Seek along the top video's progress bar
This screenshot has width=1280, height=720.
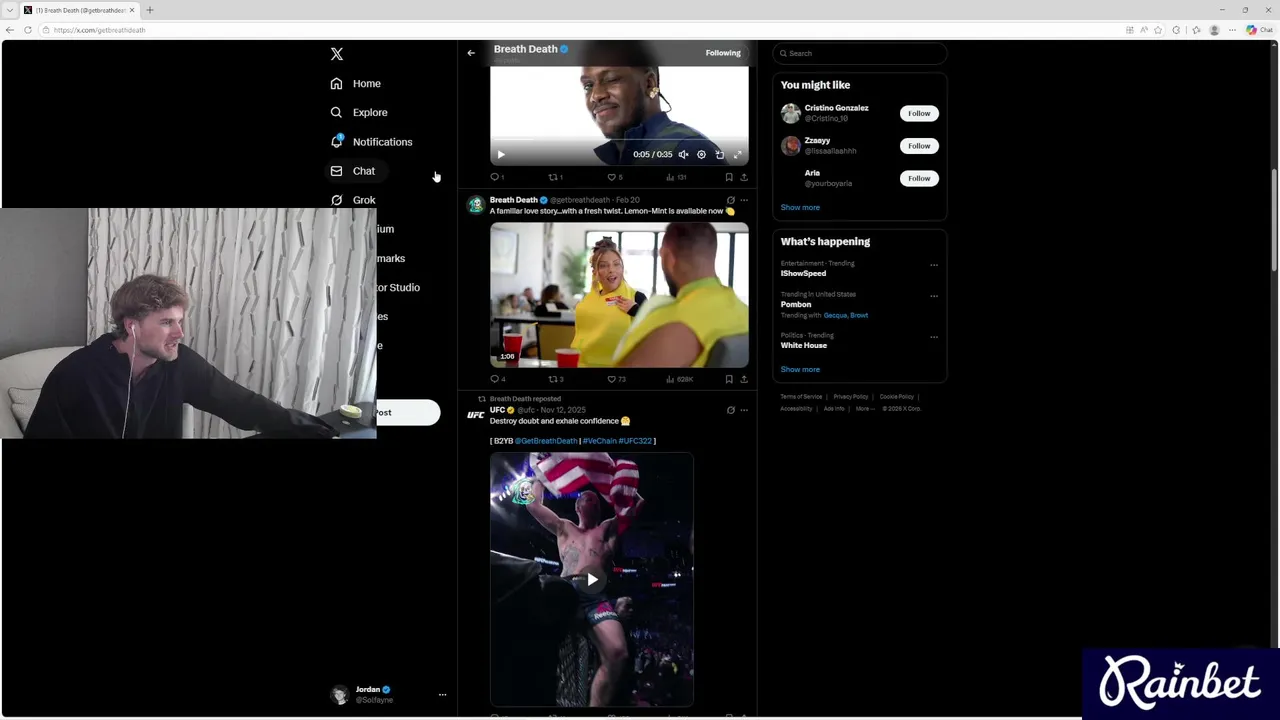pyautogui.click(x=619, y=140)
